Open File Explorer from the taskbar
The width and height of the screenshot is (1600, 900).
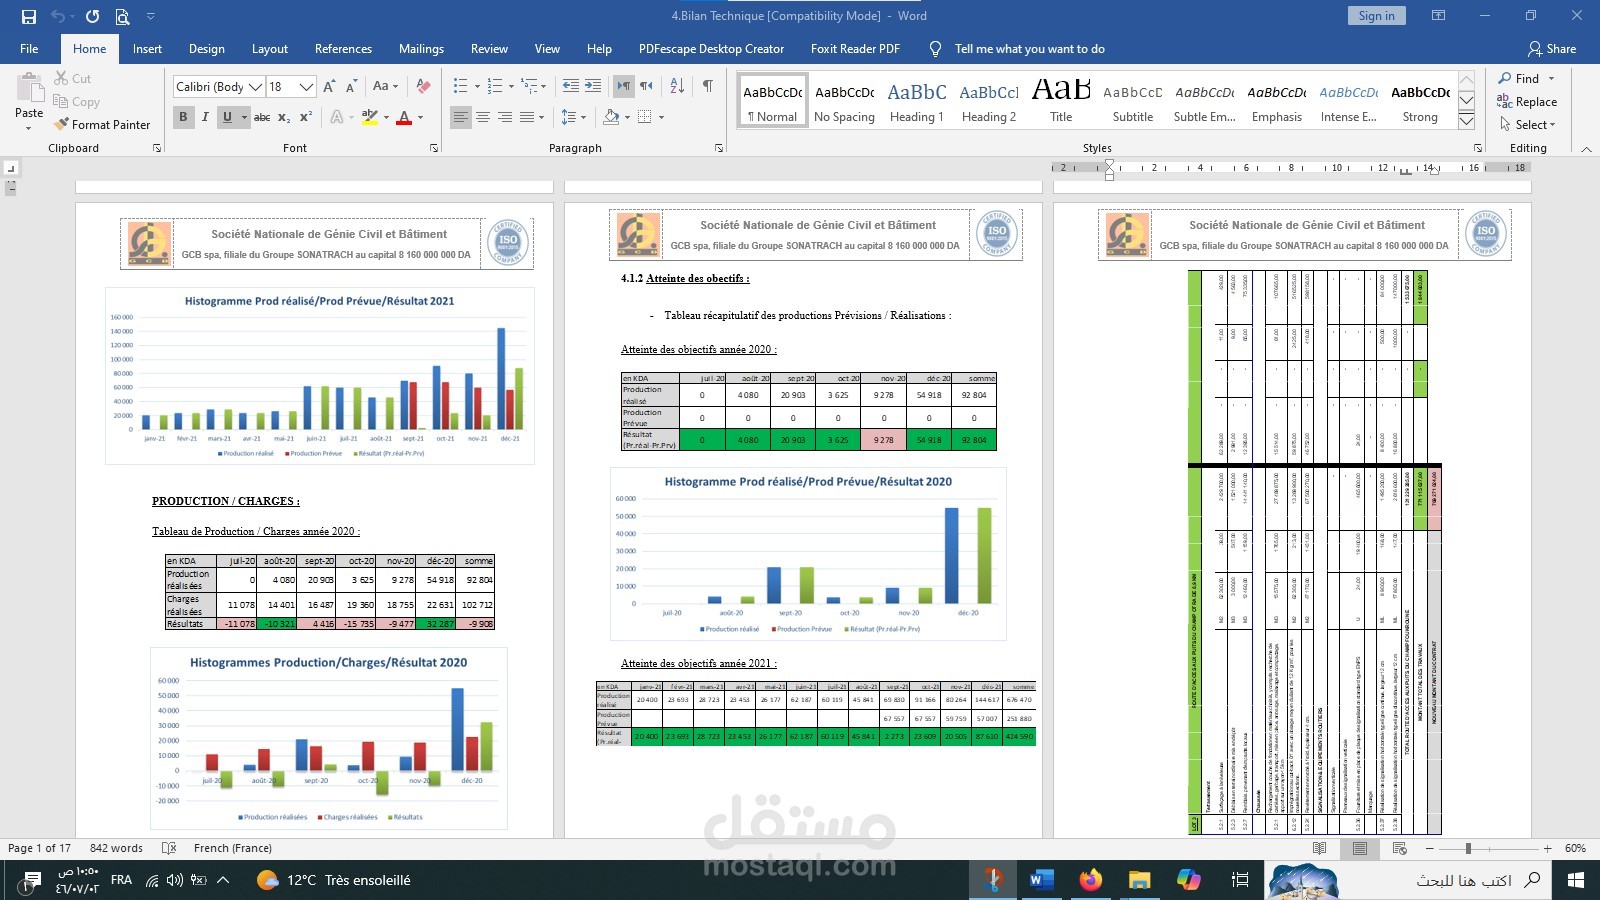coord(1139,880)
